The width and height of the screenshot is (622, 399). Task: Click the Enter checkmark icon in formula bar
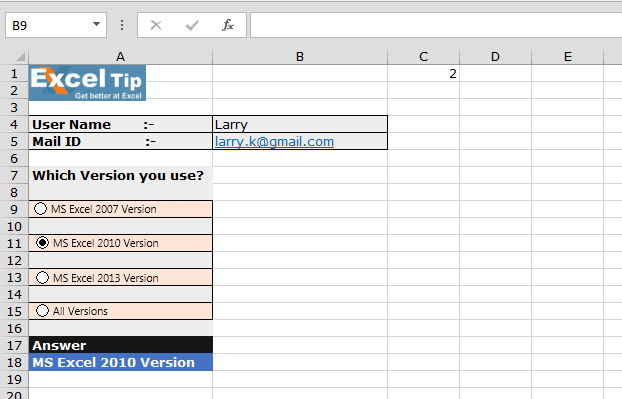point(192,25)
